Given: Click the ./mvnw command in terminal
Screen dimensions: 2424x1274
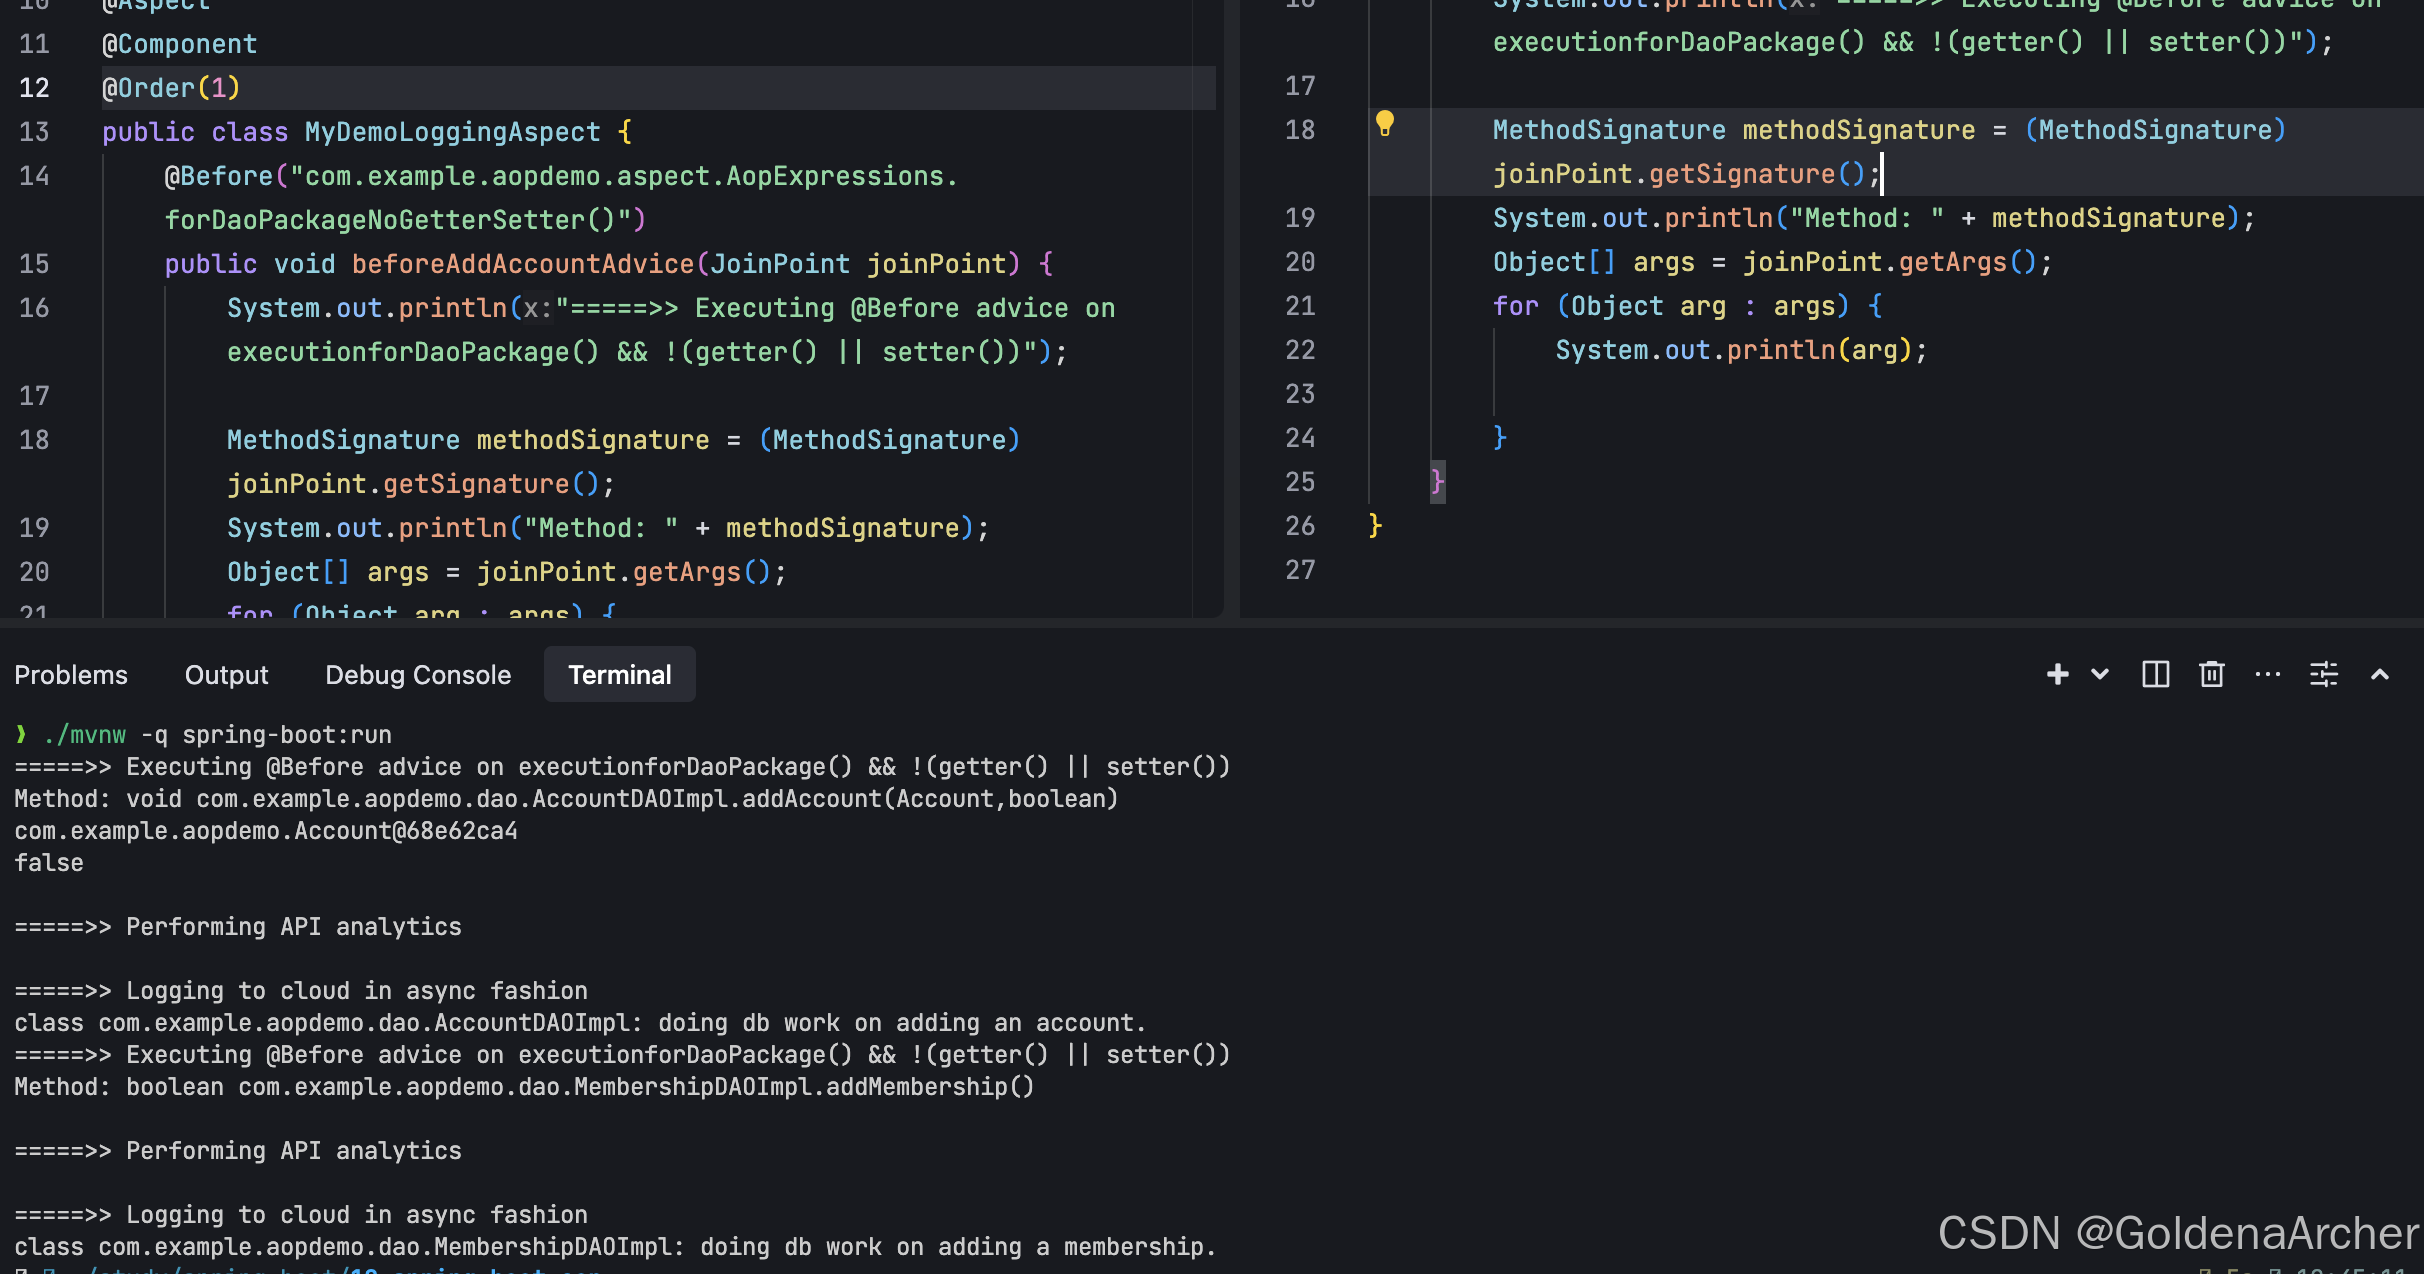Looking at the screenshot, I should click(84, 735).
